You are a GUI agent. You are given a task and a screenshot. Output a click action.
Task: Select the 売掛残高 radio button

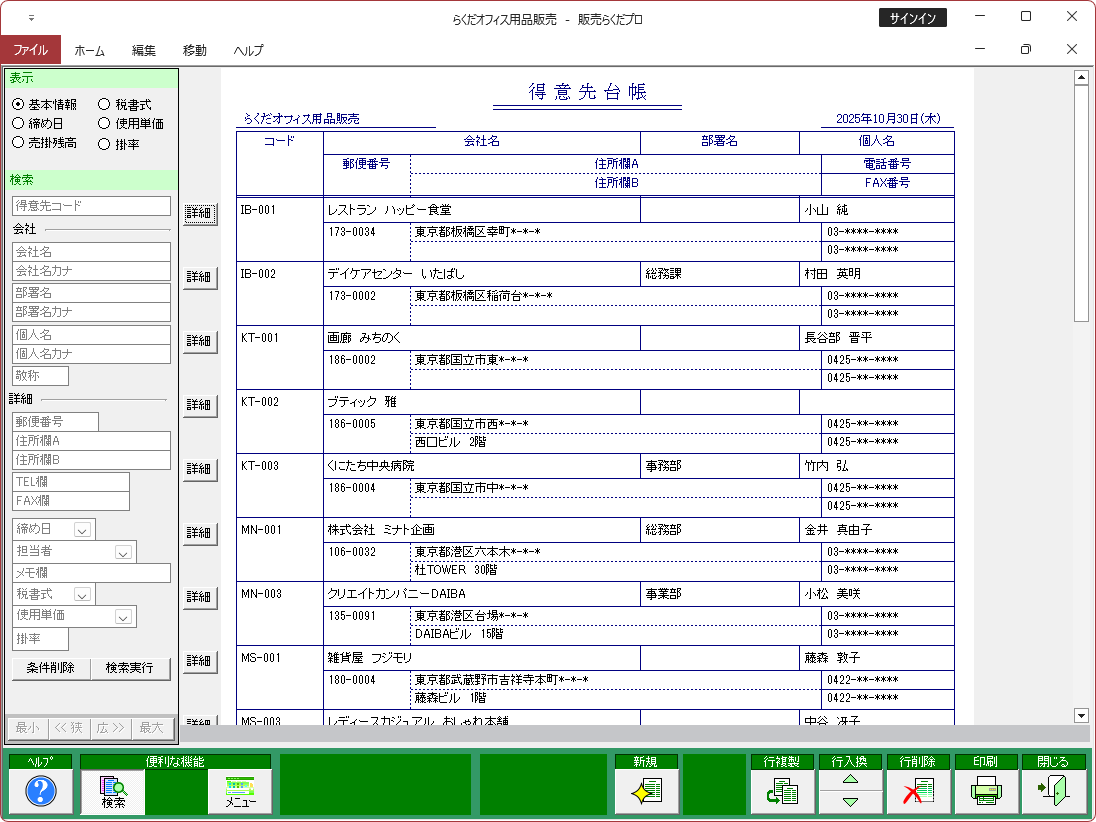point(18,143)
